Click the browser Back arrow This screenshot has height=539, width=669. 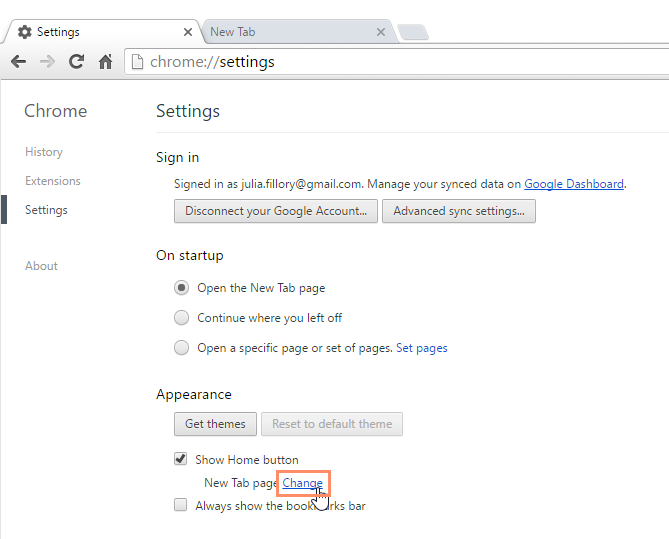coord(18,62)
